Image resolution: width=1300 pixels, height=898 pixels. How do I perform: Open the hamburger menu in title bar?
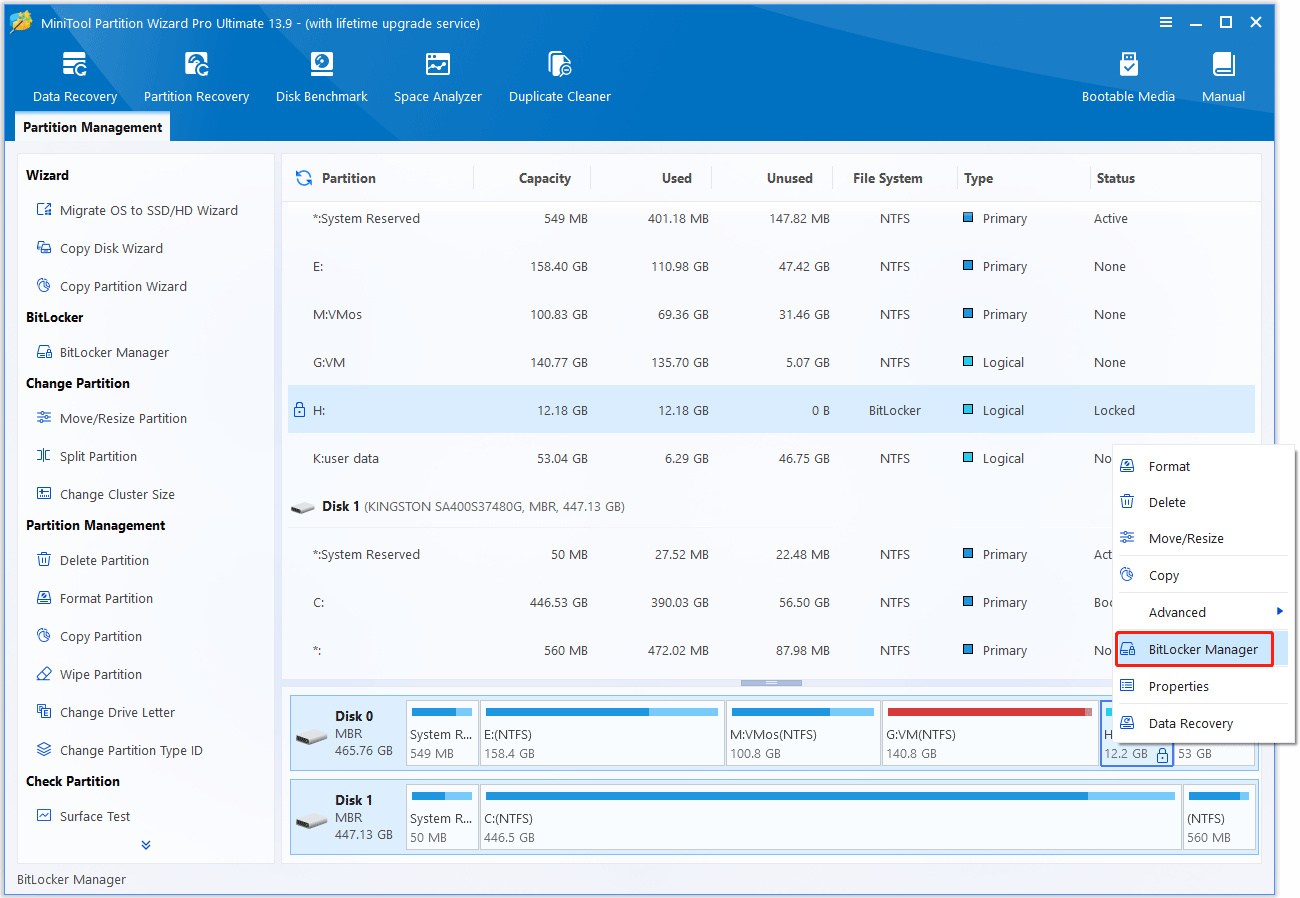coord(1166,22)
